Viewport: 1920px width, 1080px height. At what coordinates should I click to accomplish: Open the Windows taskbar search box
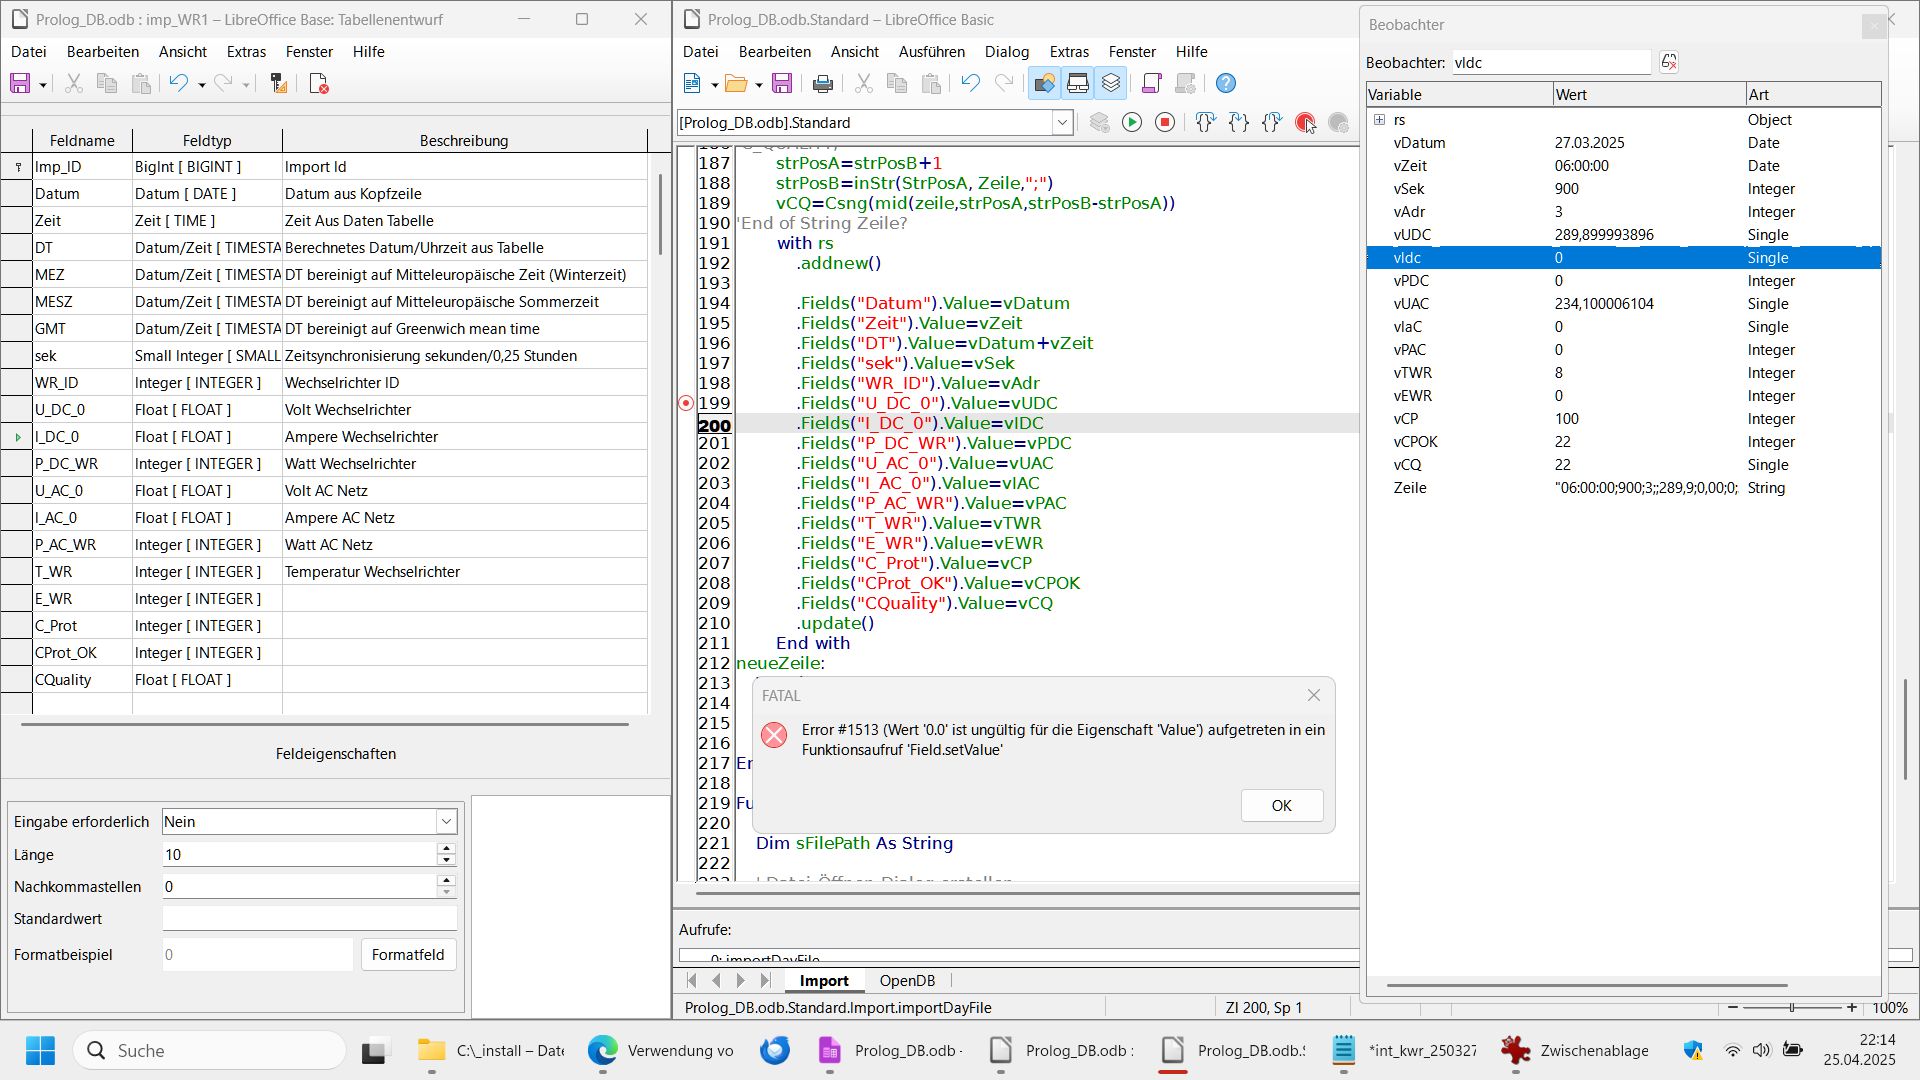(x=210, y=1051)
